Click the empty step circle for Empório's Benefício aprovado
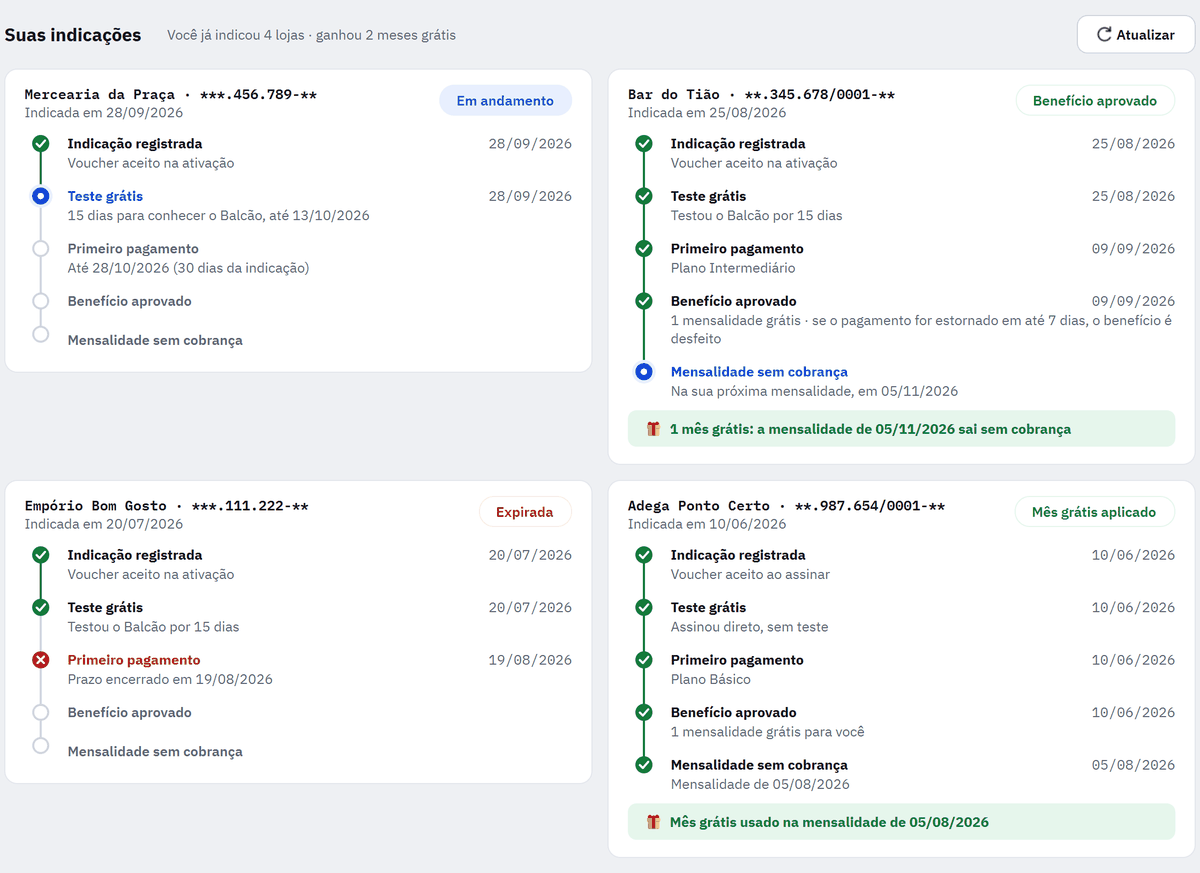 pos(40,713)
